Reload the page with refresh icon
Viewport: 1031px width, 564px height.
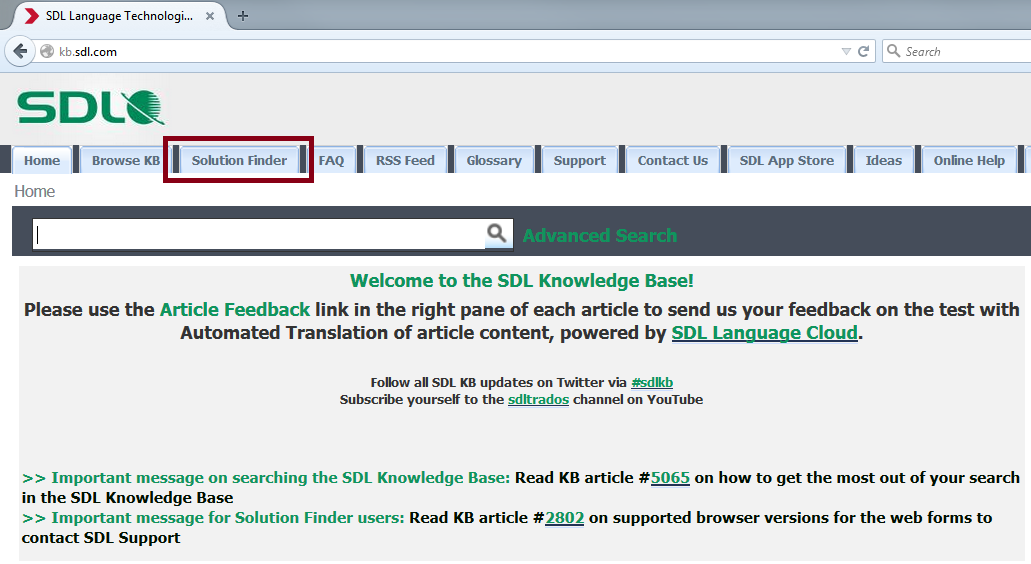pyautogui.click(x=863, y=51)
